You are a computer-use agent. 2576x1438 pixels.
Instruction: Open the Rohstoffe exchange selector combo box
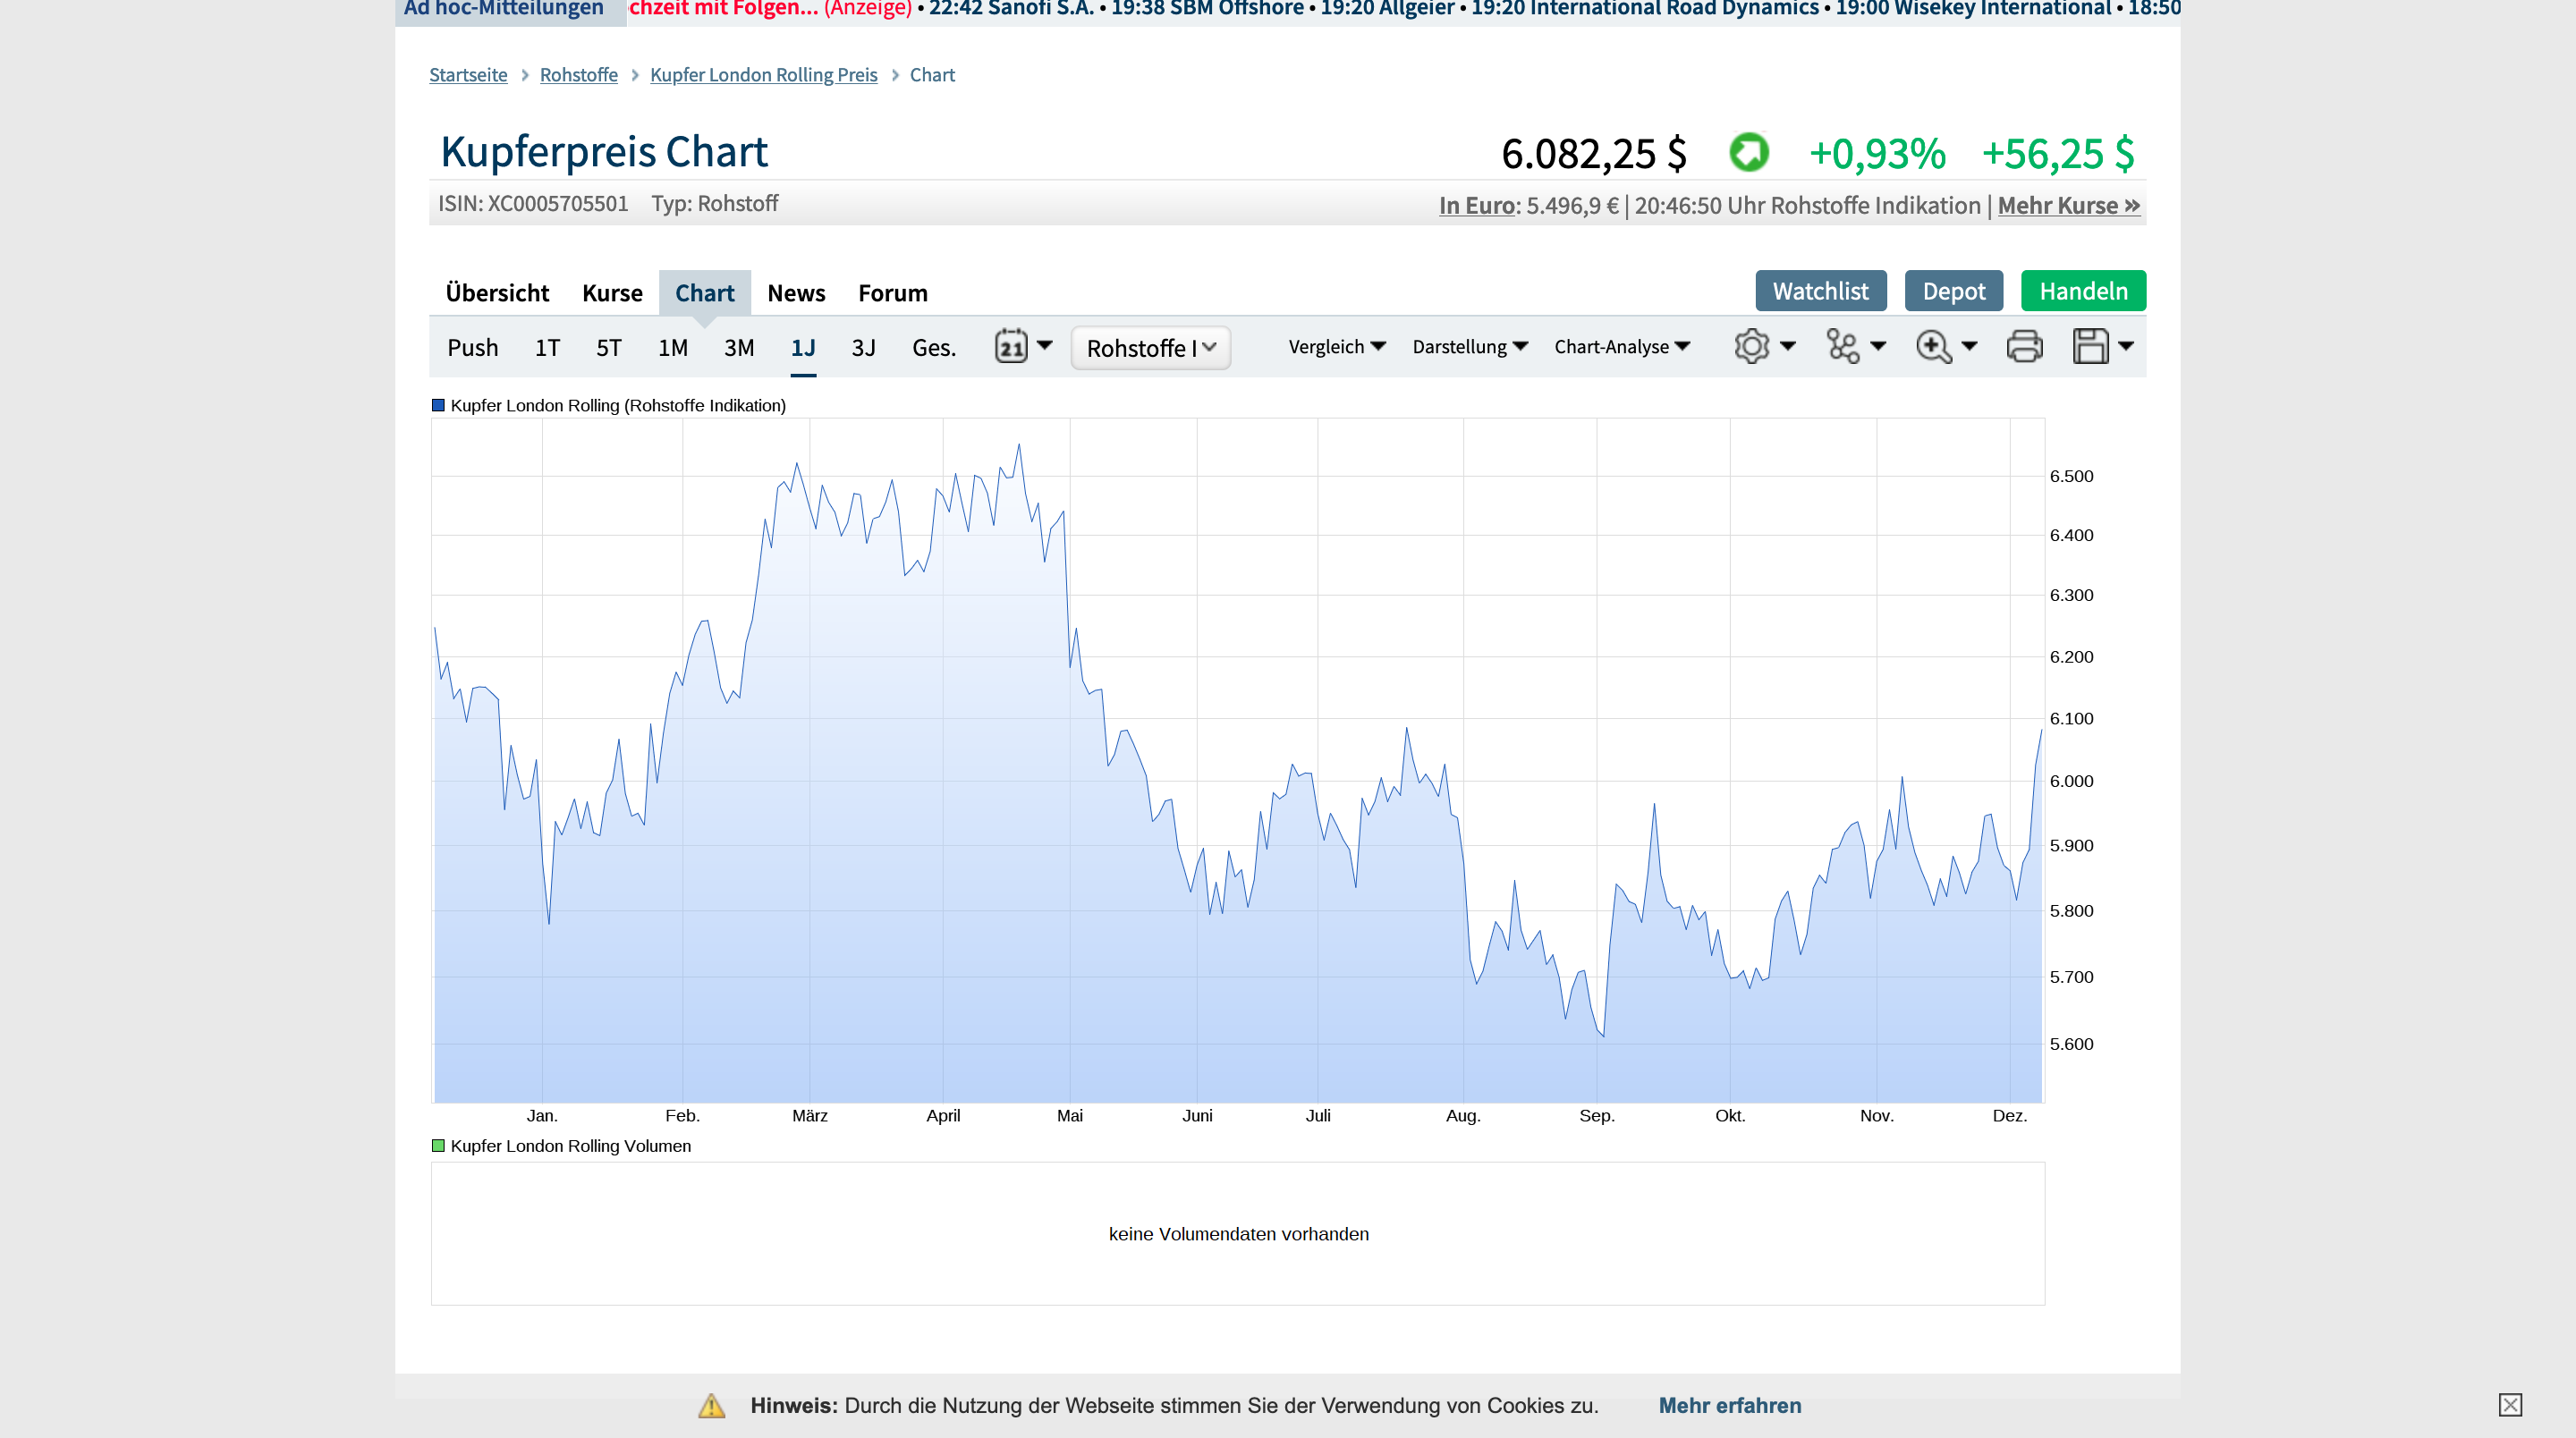click(1150, 348)
